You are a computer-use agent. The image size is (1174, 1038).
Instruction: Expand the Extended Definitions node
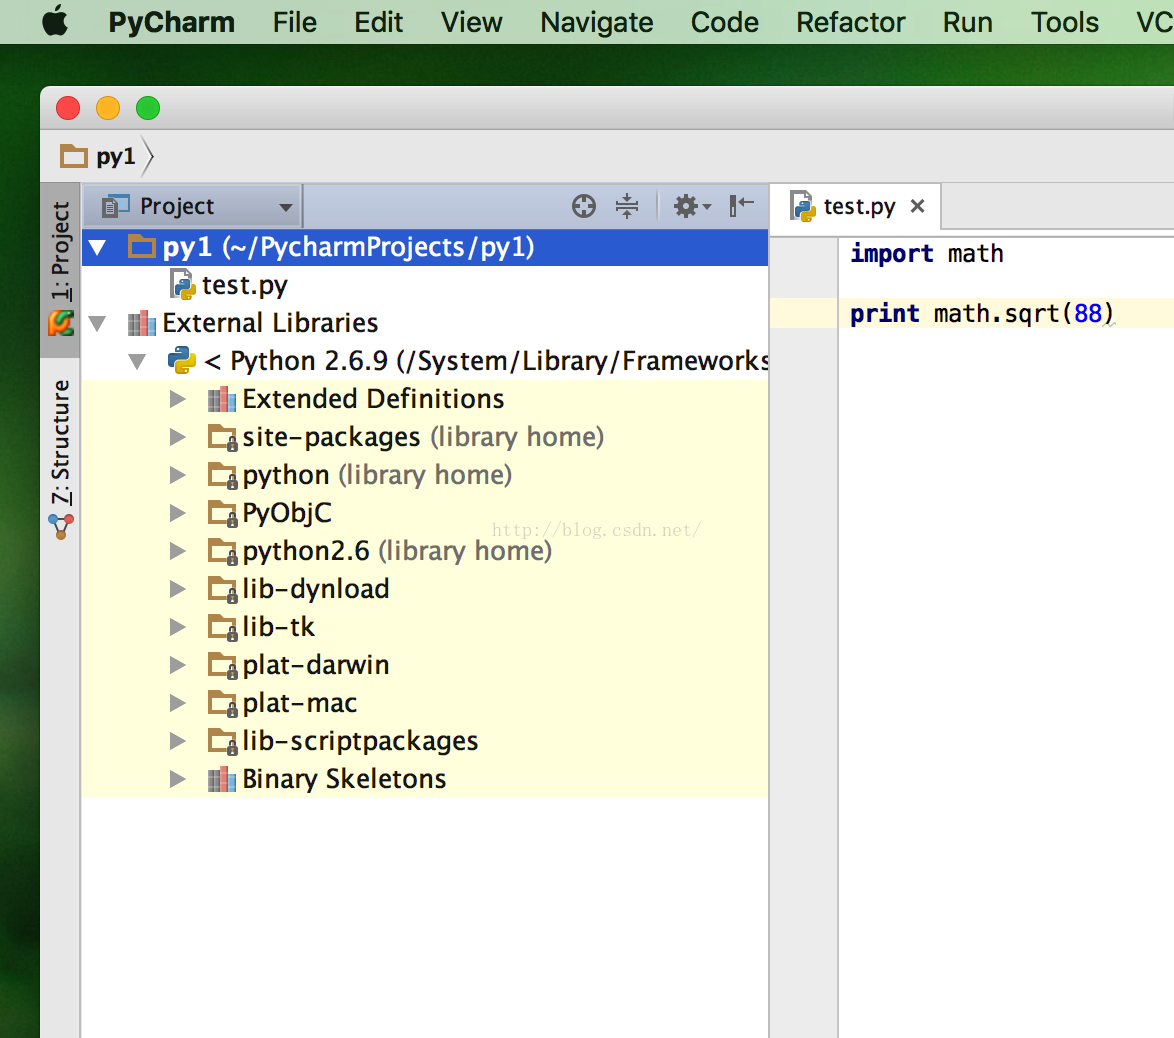[177, 399]
